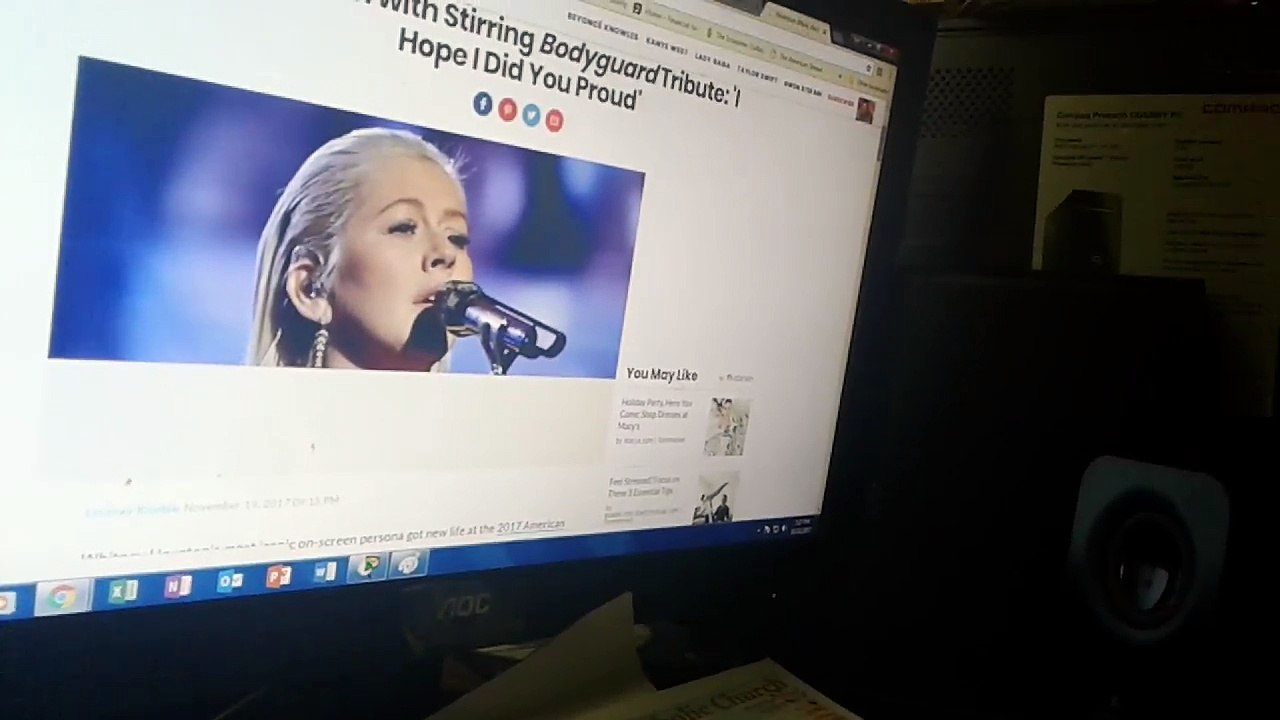Open Word from the taskbar
Screen dimensions: 1280x720
(x=325, y=571)
